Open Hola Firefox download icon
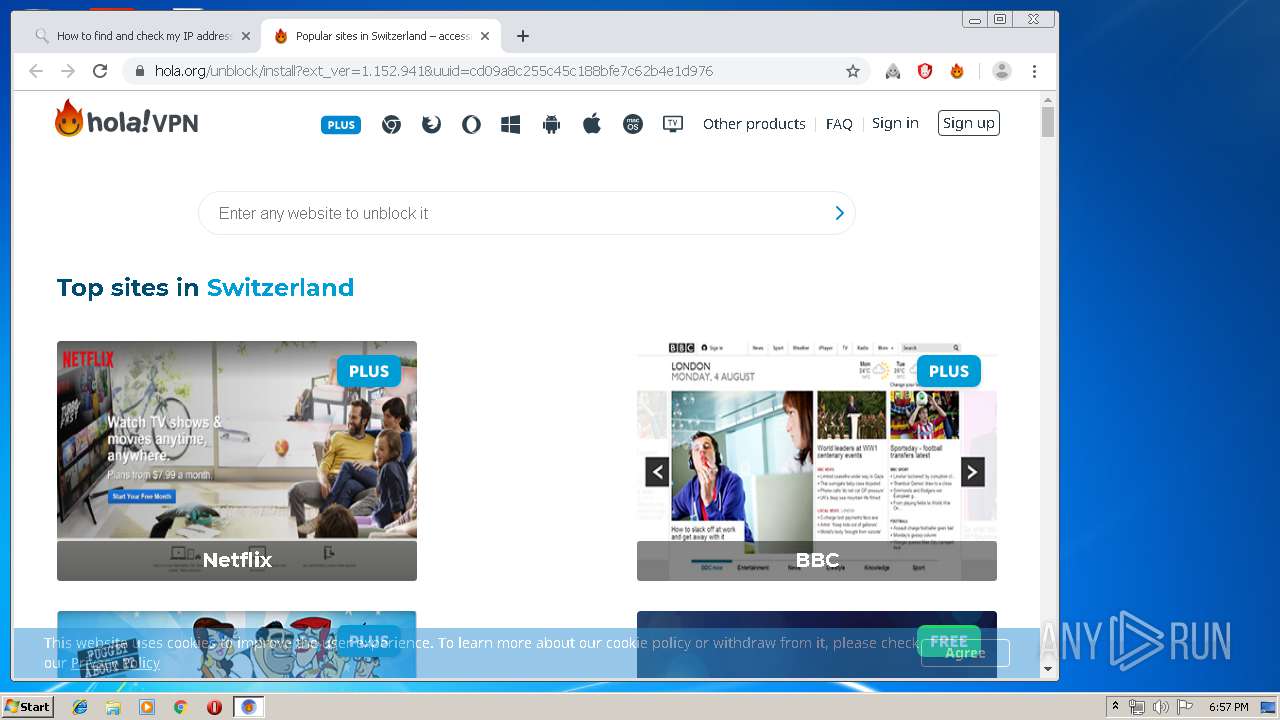This screenshot has width=1280, height=720. pos(431,124)
